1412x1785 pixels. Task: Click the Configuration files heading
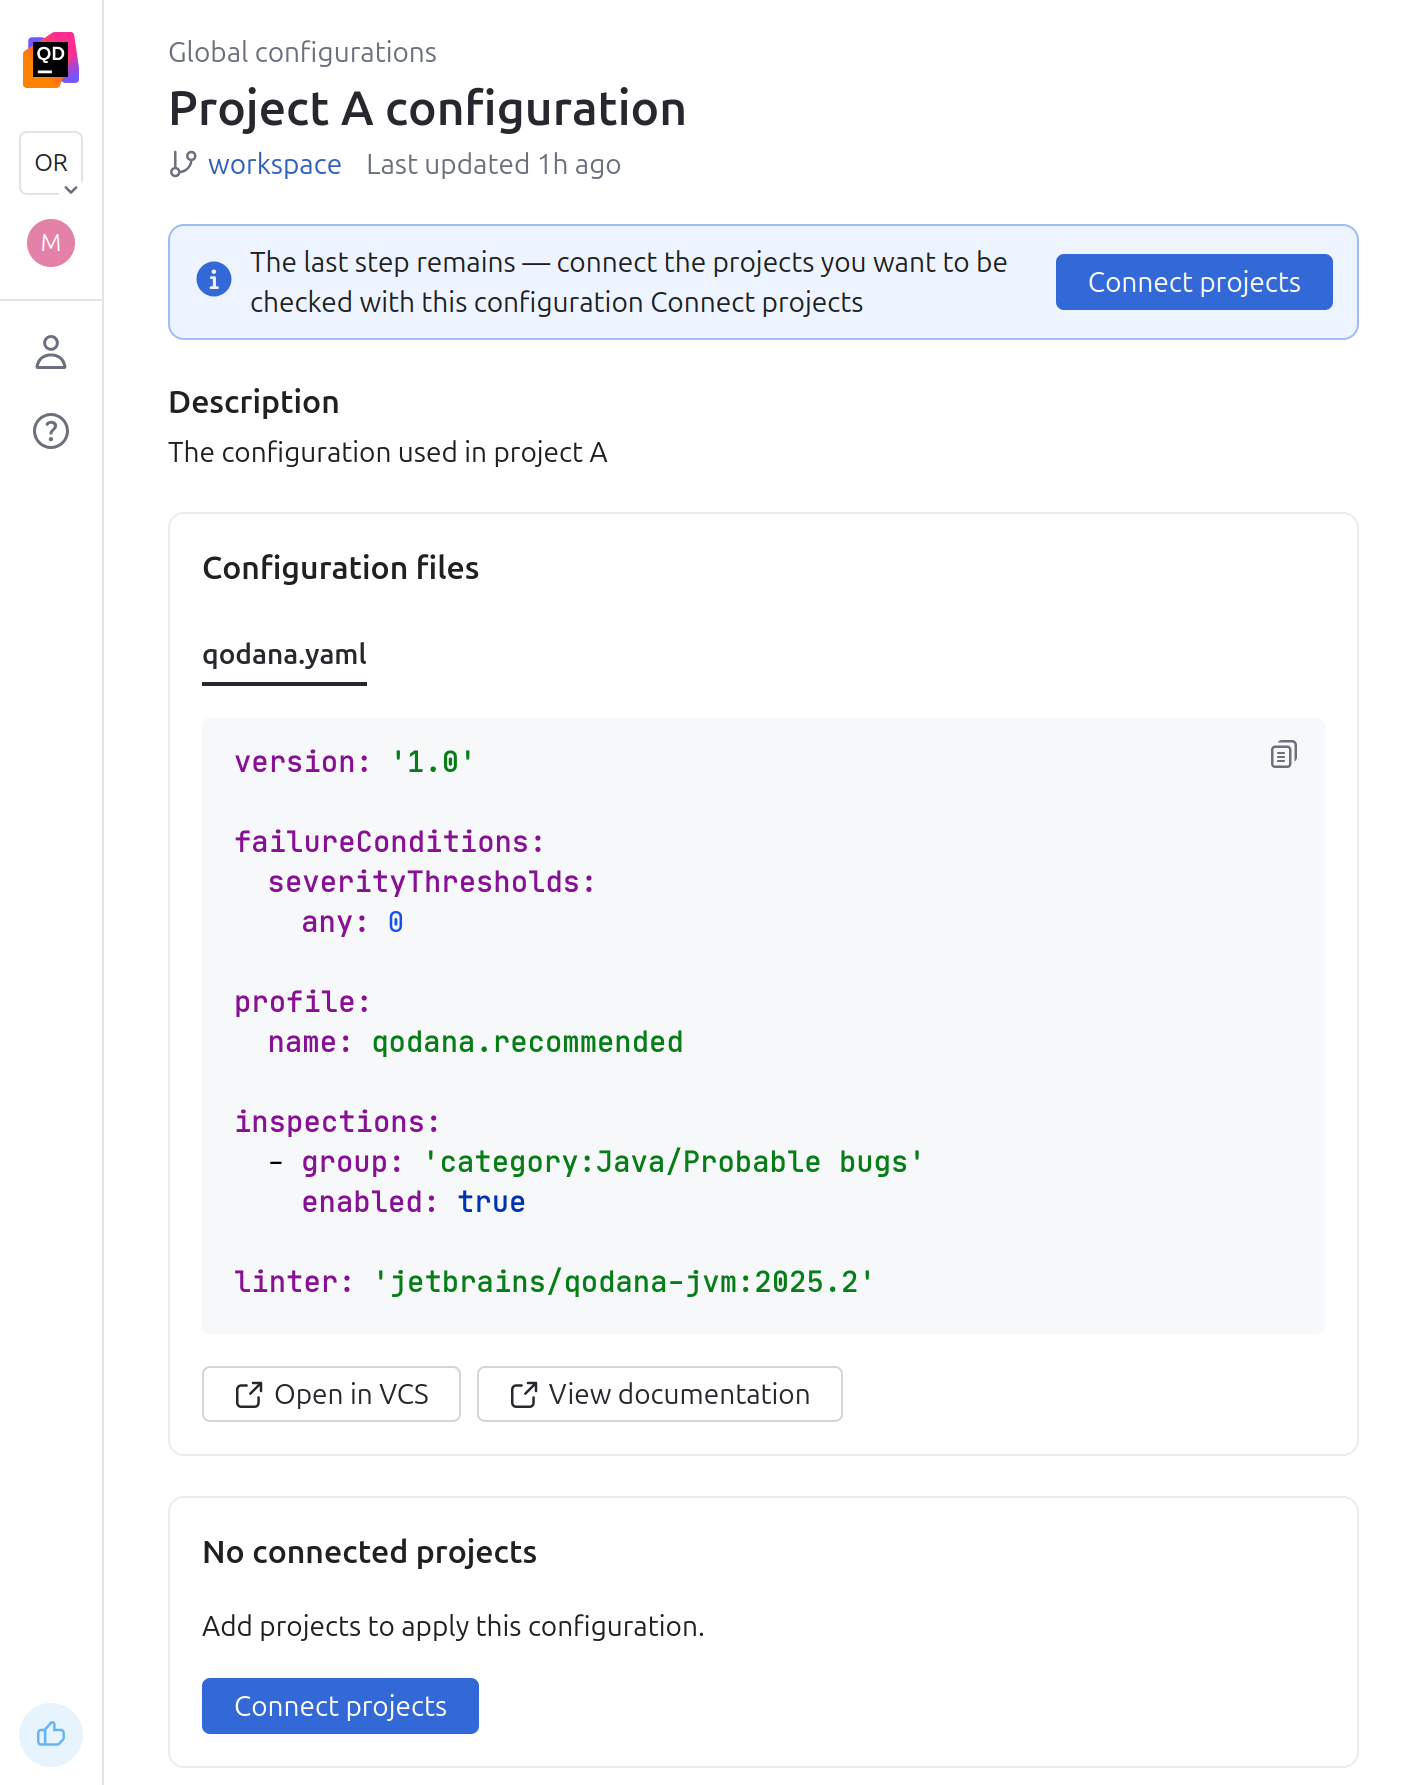click(341, 568)
